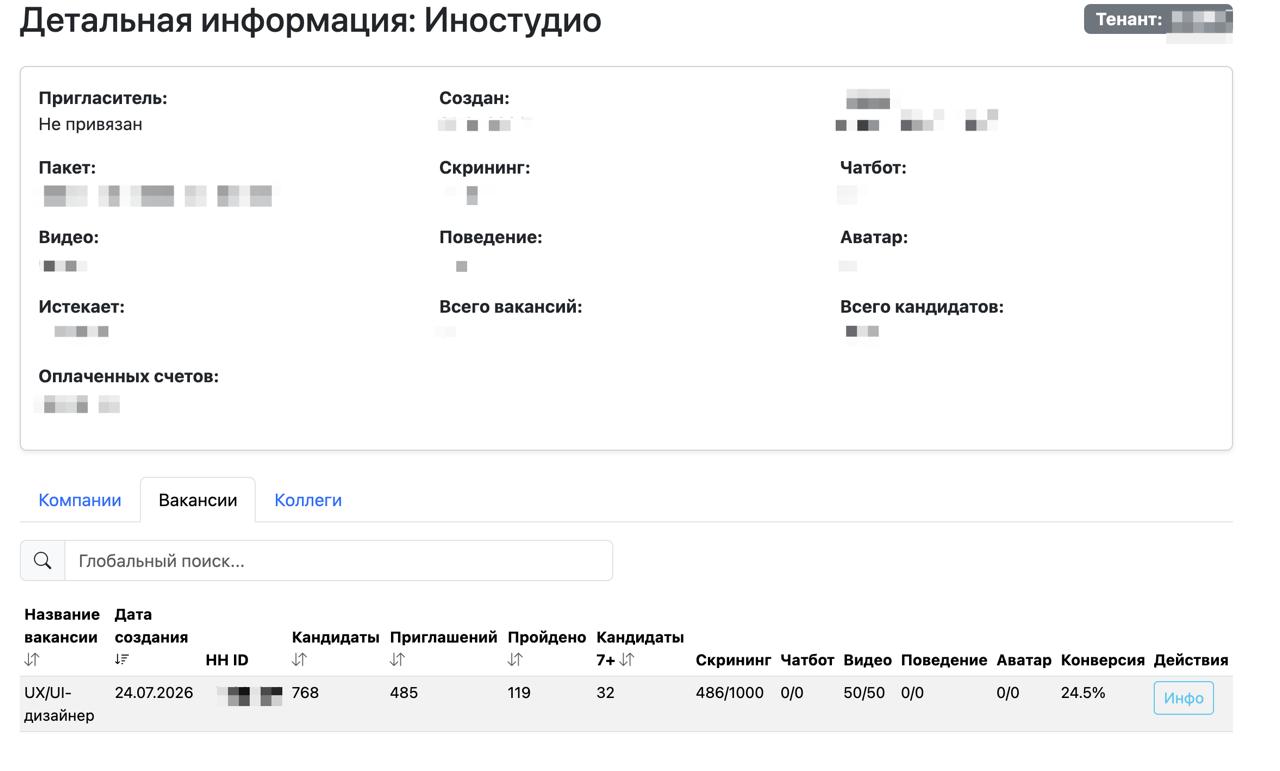Screen dimensions: 1280x771
Task: Click the sort arrows under Приглашений
Action: (397, 660)
